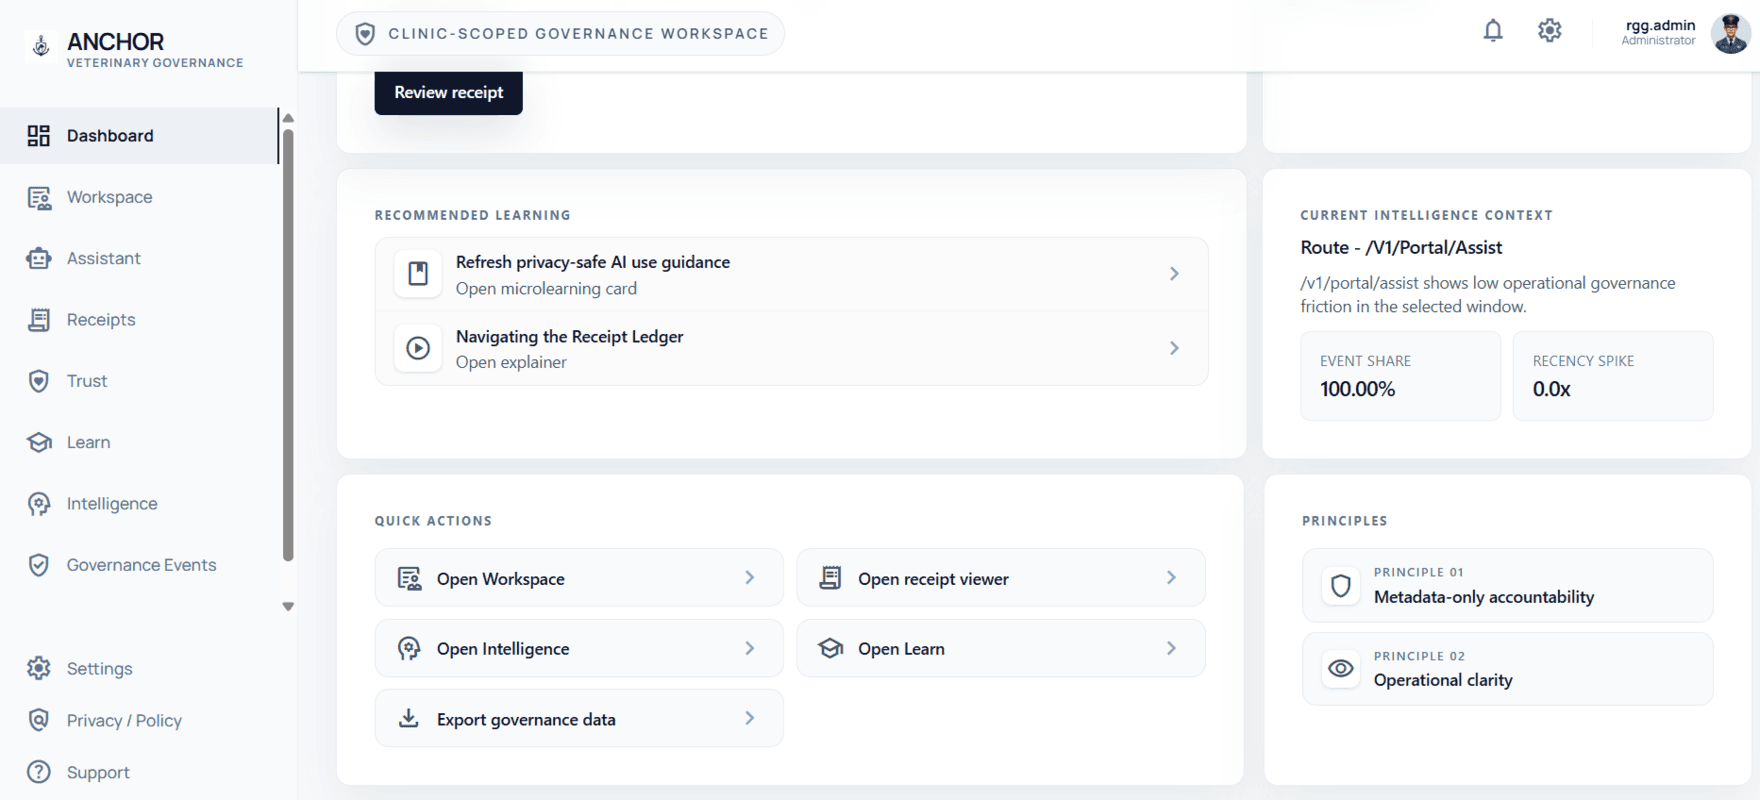
Task: Click the Principle 01 shield icon
Action: pyautogui.click(x=1341, y=586)
